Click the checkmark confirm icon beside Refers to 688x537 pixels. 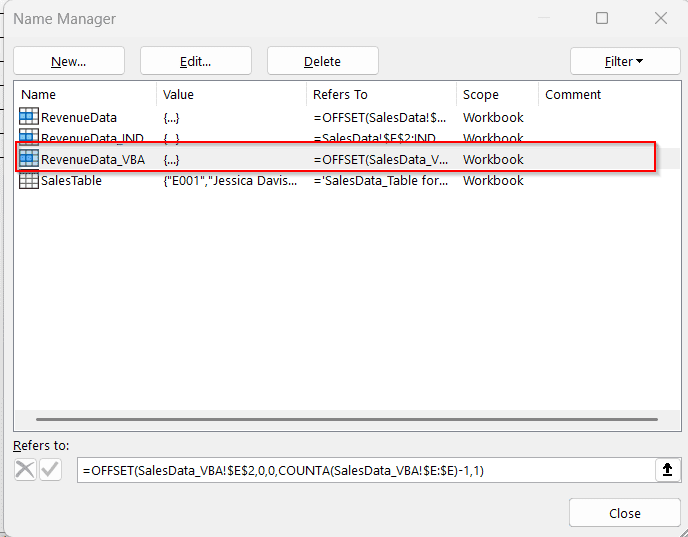point(50,470)
